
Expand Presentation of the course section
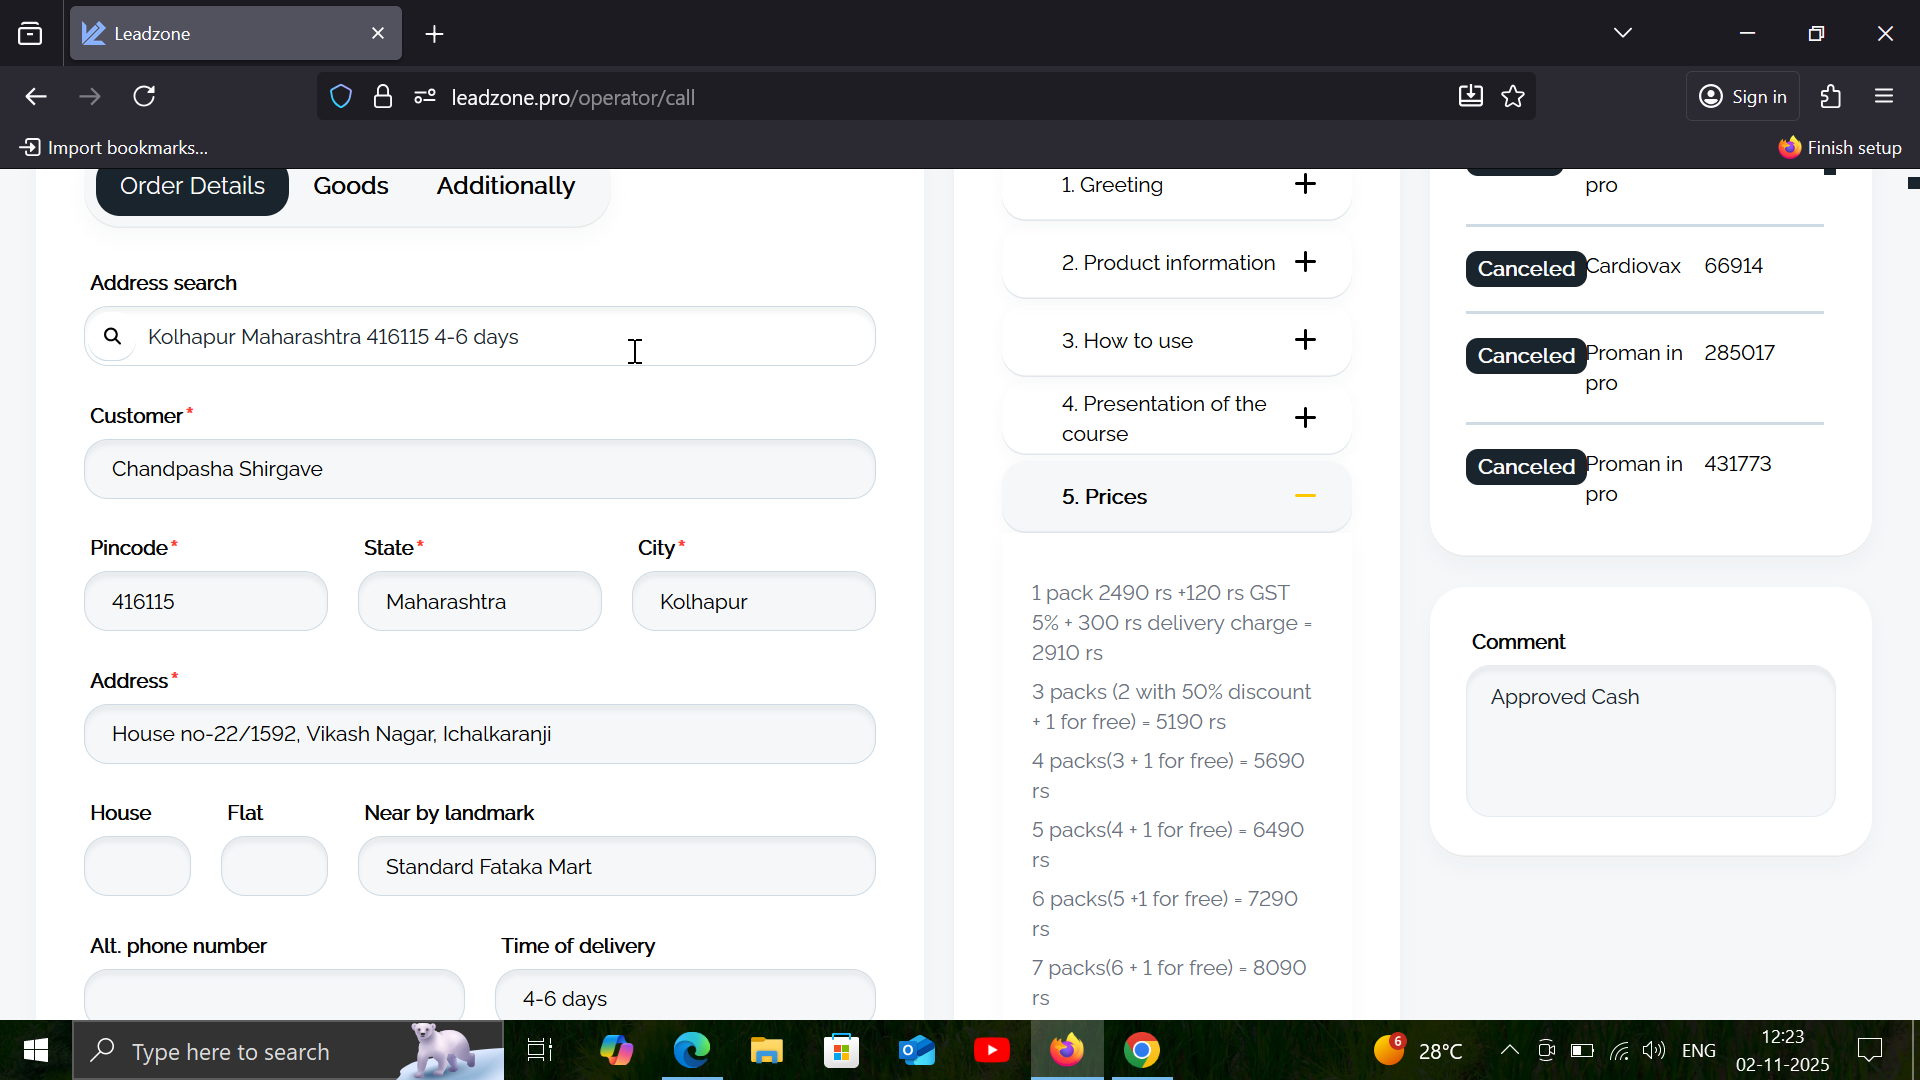[1305, 418]
